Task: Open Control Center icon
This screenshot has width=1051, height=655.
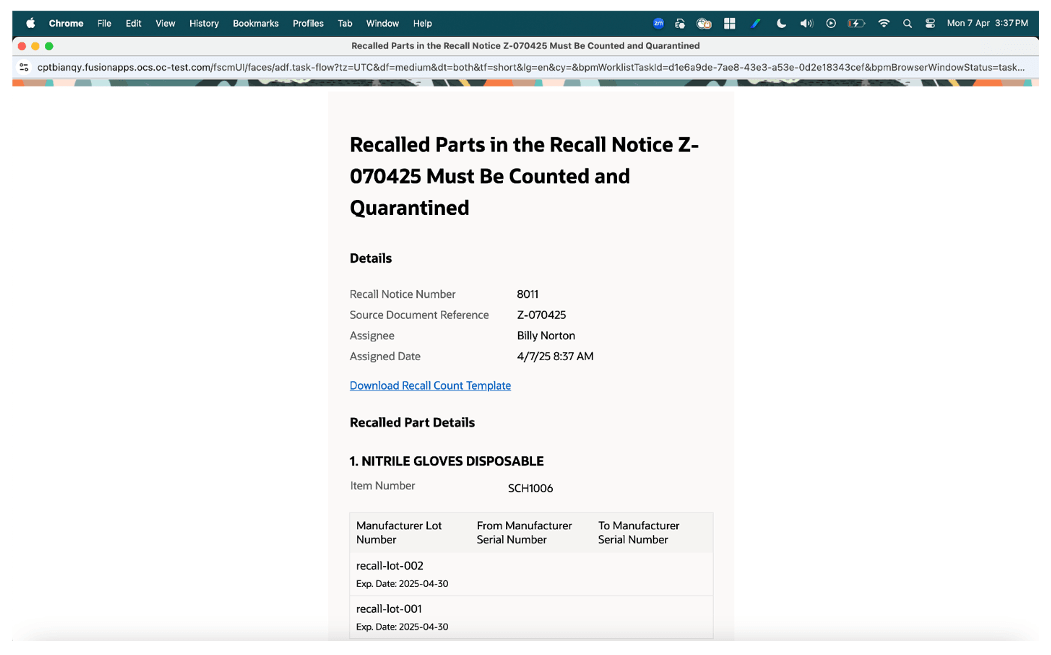Action: (x=930, y=23)
